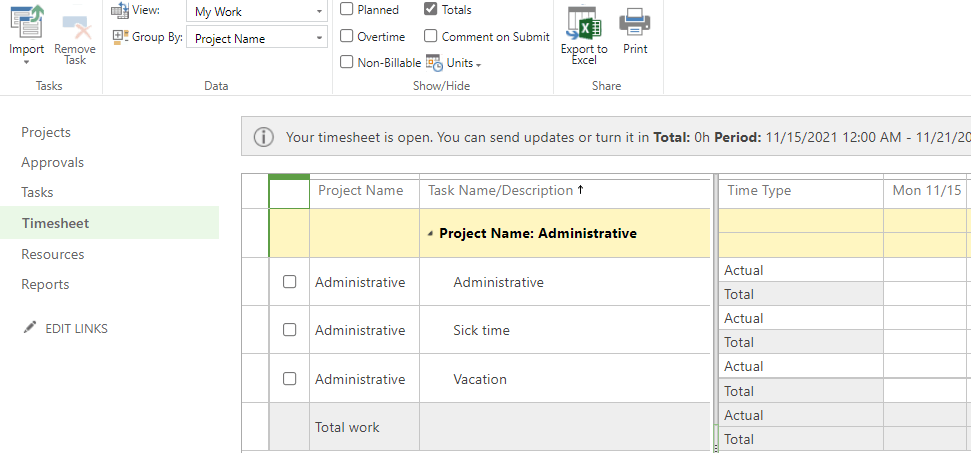Click Administrative project cell in Sick time row

click(365, 330)
